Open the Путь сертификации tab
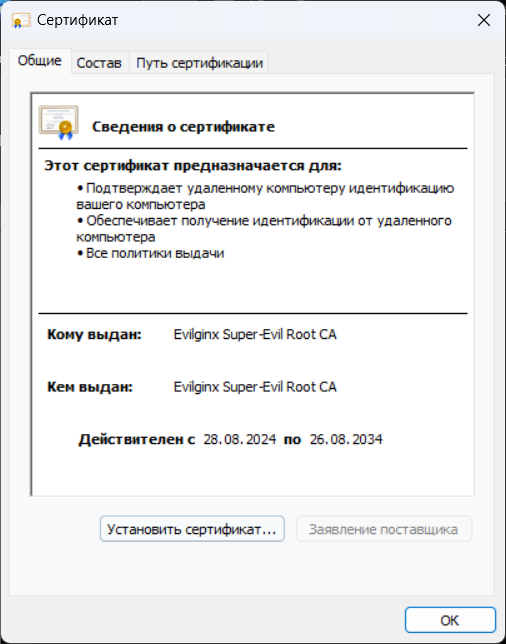Screen dimensions: 506x644 click(199, 63)
